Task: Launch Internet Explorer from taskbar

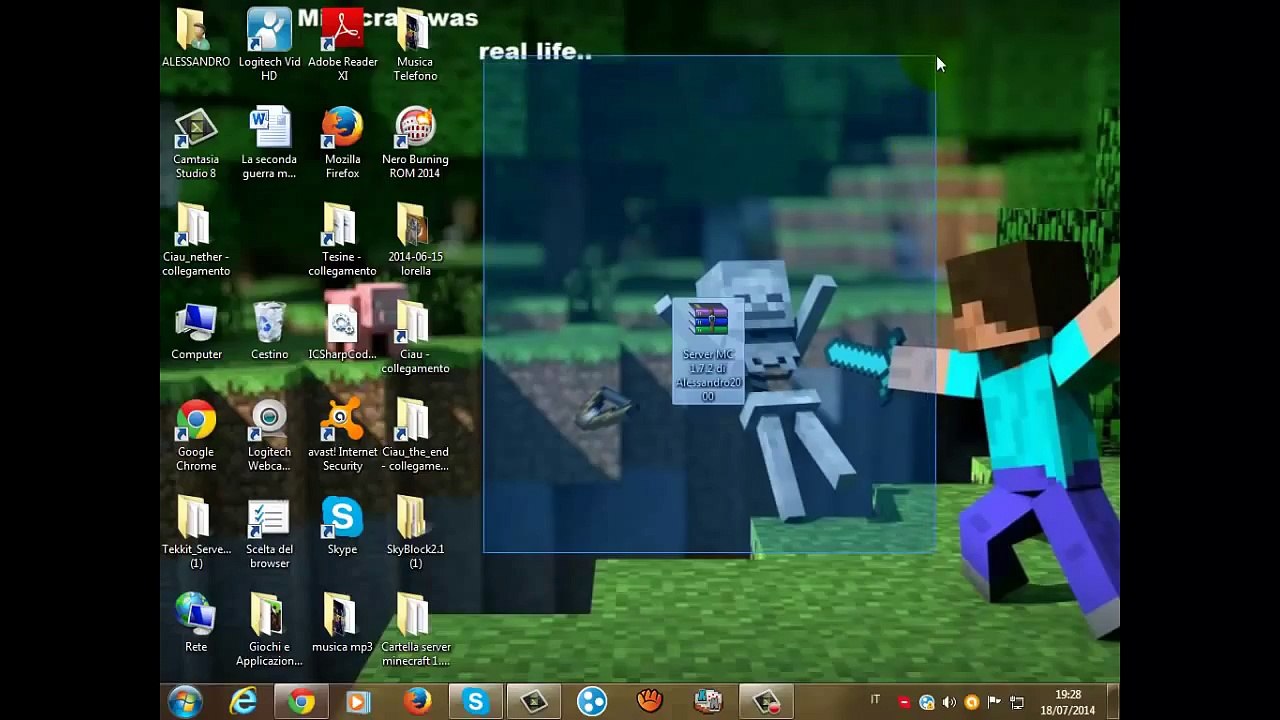Action: [243, 702]
